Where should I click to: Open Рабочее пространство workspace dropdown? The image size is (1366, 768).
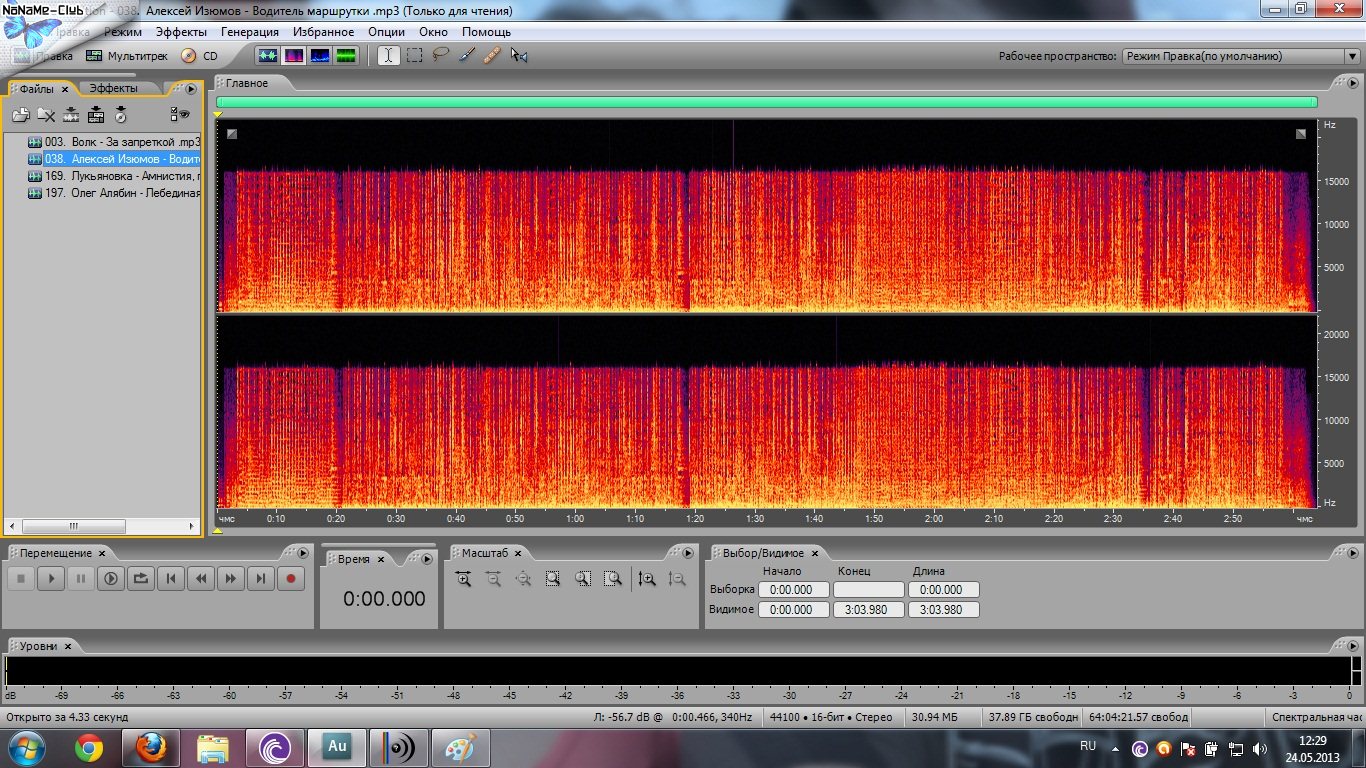(1240, 56)
